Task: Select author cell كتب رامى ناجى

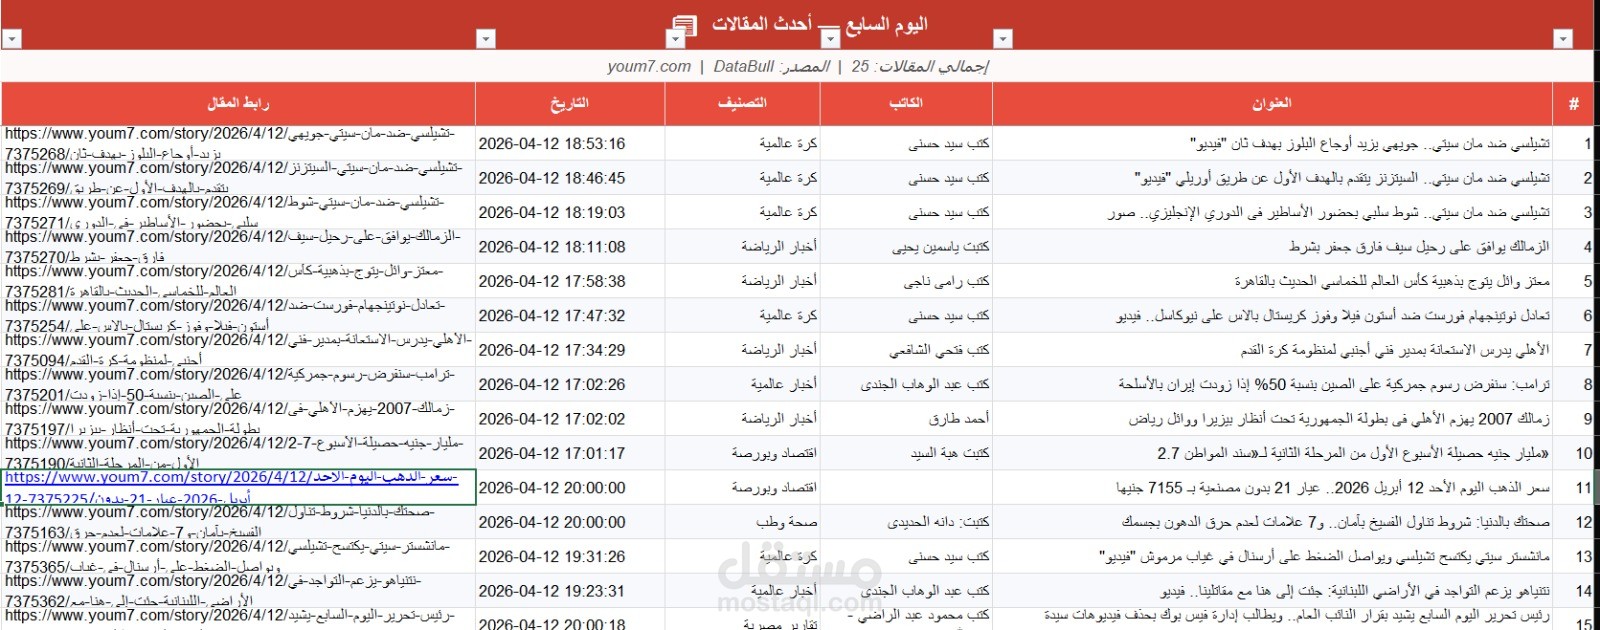Action: click(906, 281)
